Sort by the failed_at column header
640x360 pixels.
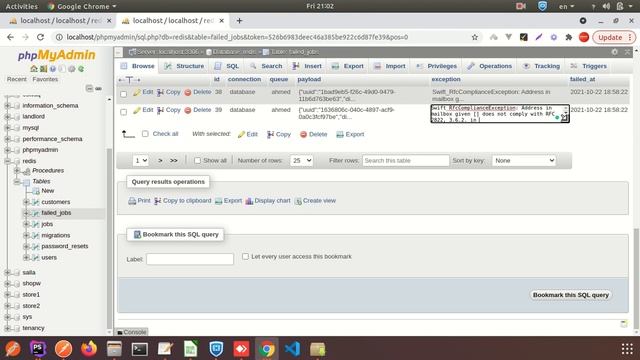582,79
